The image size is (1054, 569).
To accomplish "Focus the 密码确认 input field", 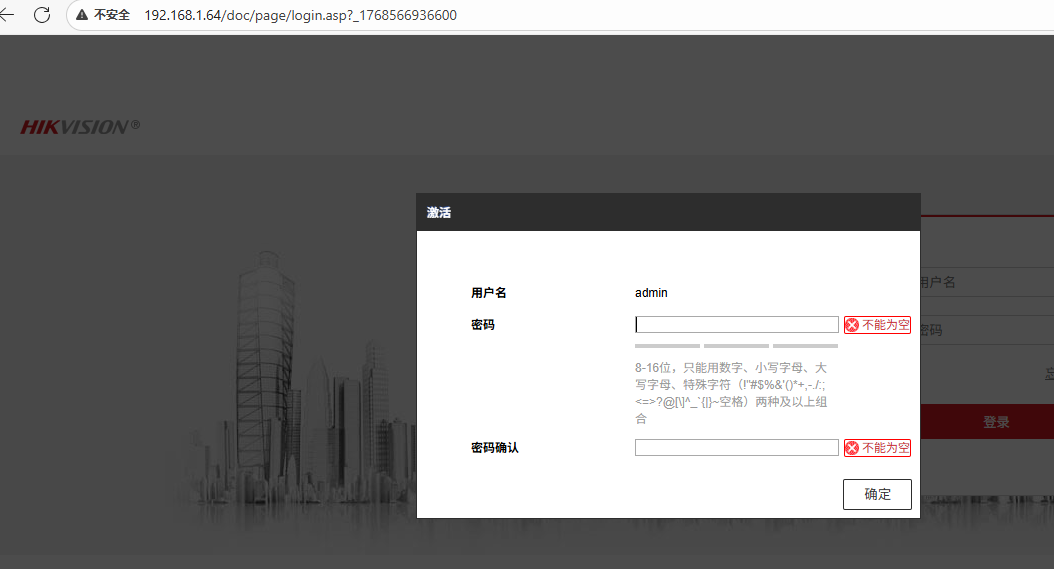I will point(736,448).
